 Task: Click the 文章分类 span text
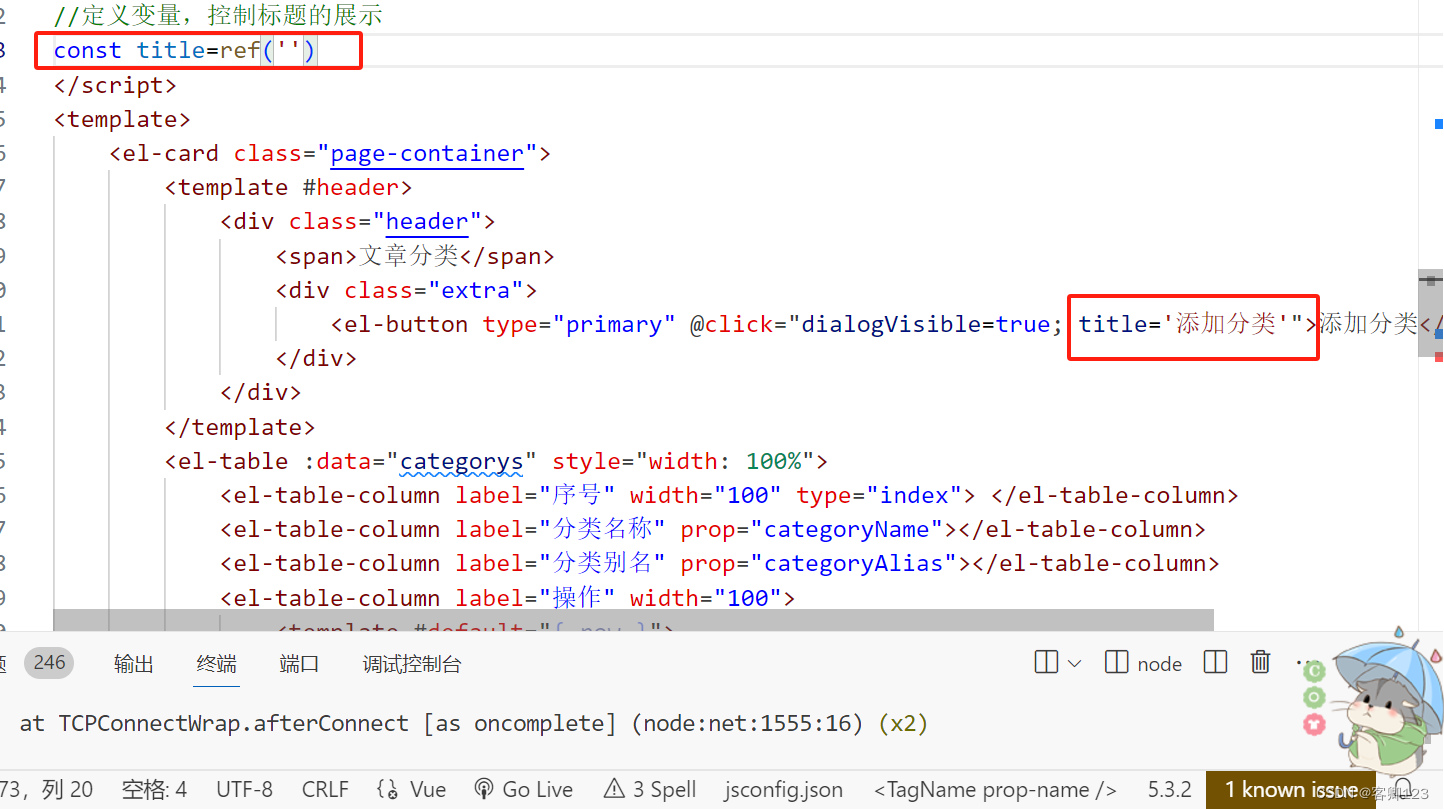coord(408,256)
